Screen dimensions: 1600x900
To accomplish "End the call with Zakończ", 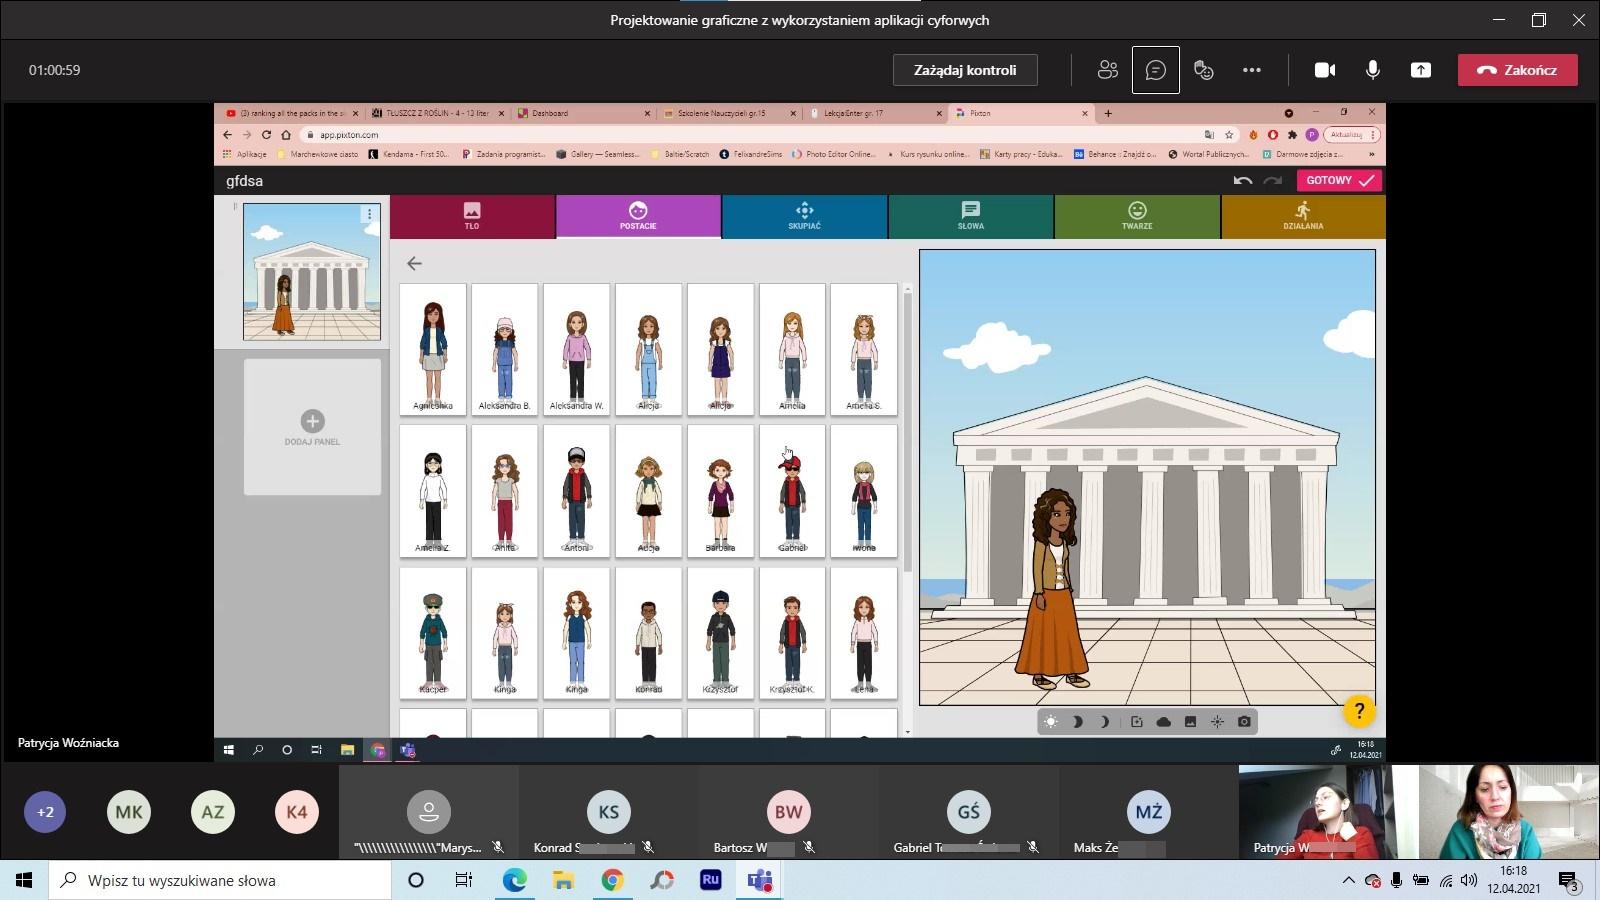I will [1517, 70].
